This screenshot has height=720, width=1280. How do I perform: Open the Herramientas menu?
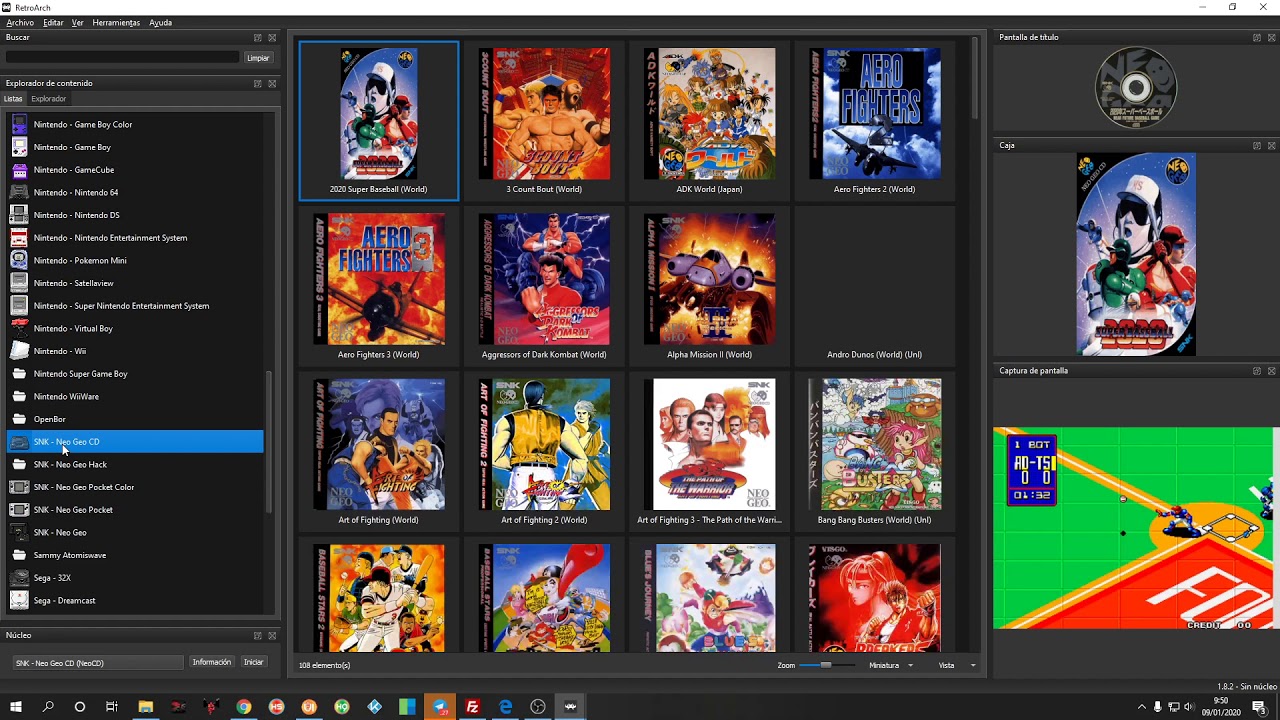pyautogui.click(x=116, y=22)
